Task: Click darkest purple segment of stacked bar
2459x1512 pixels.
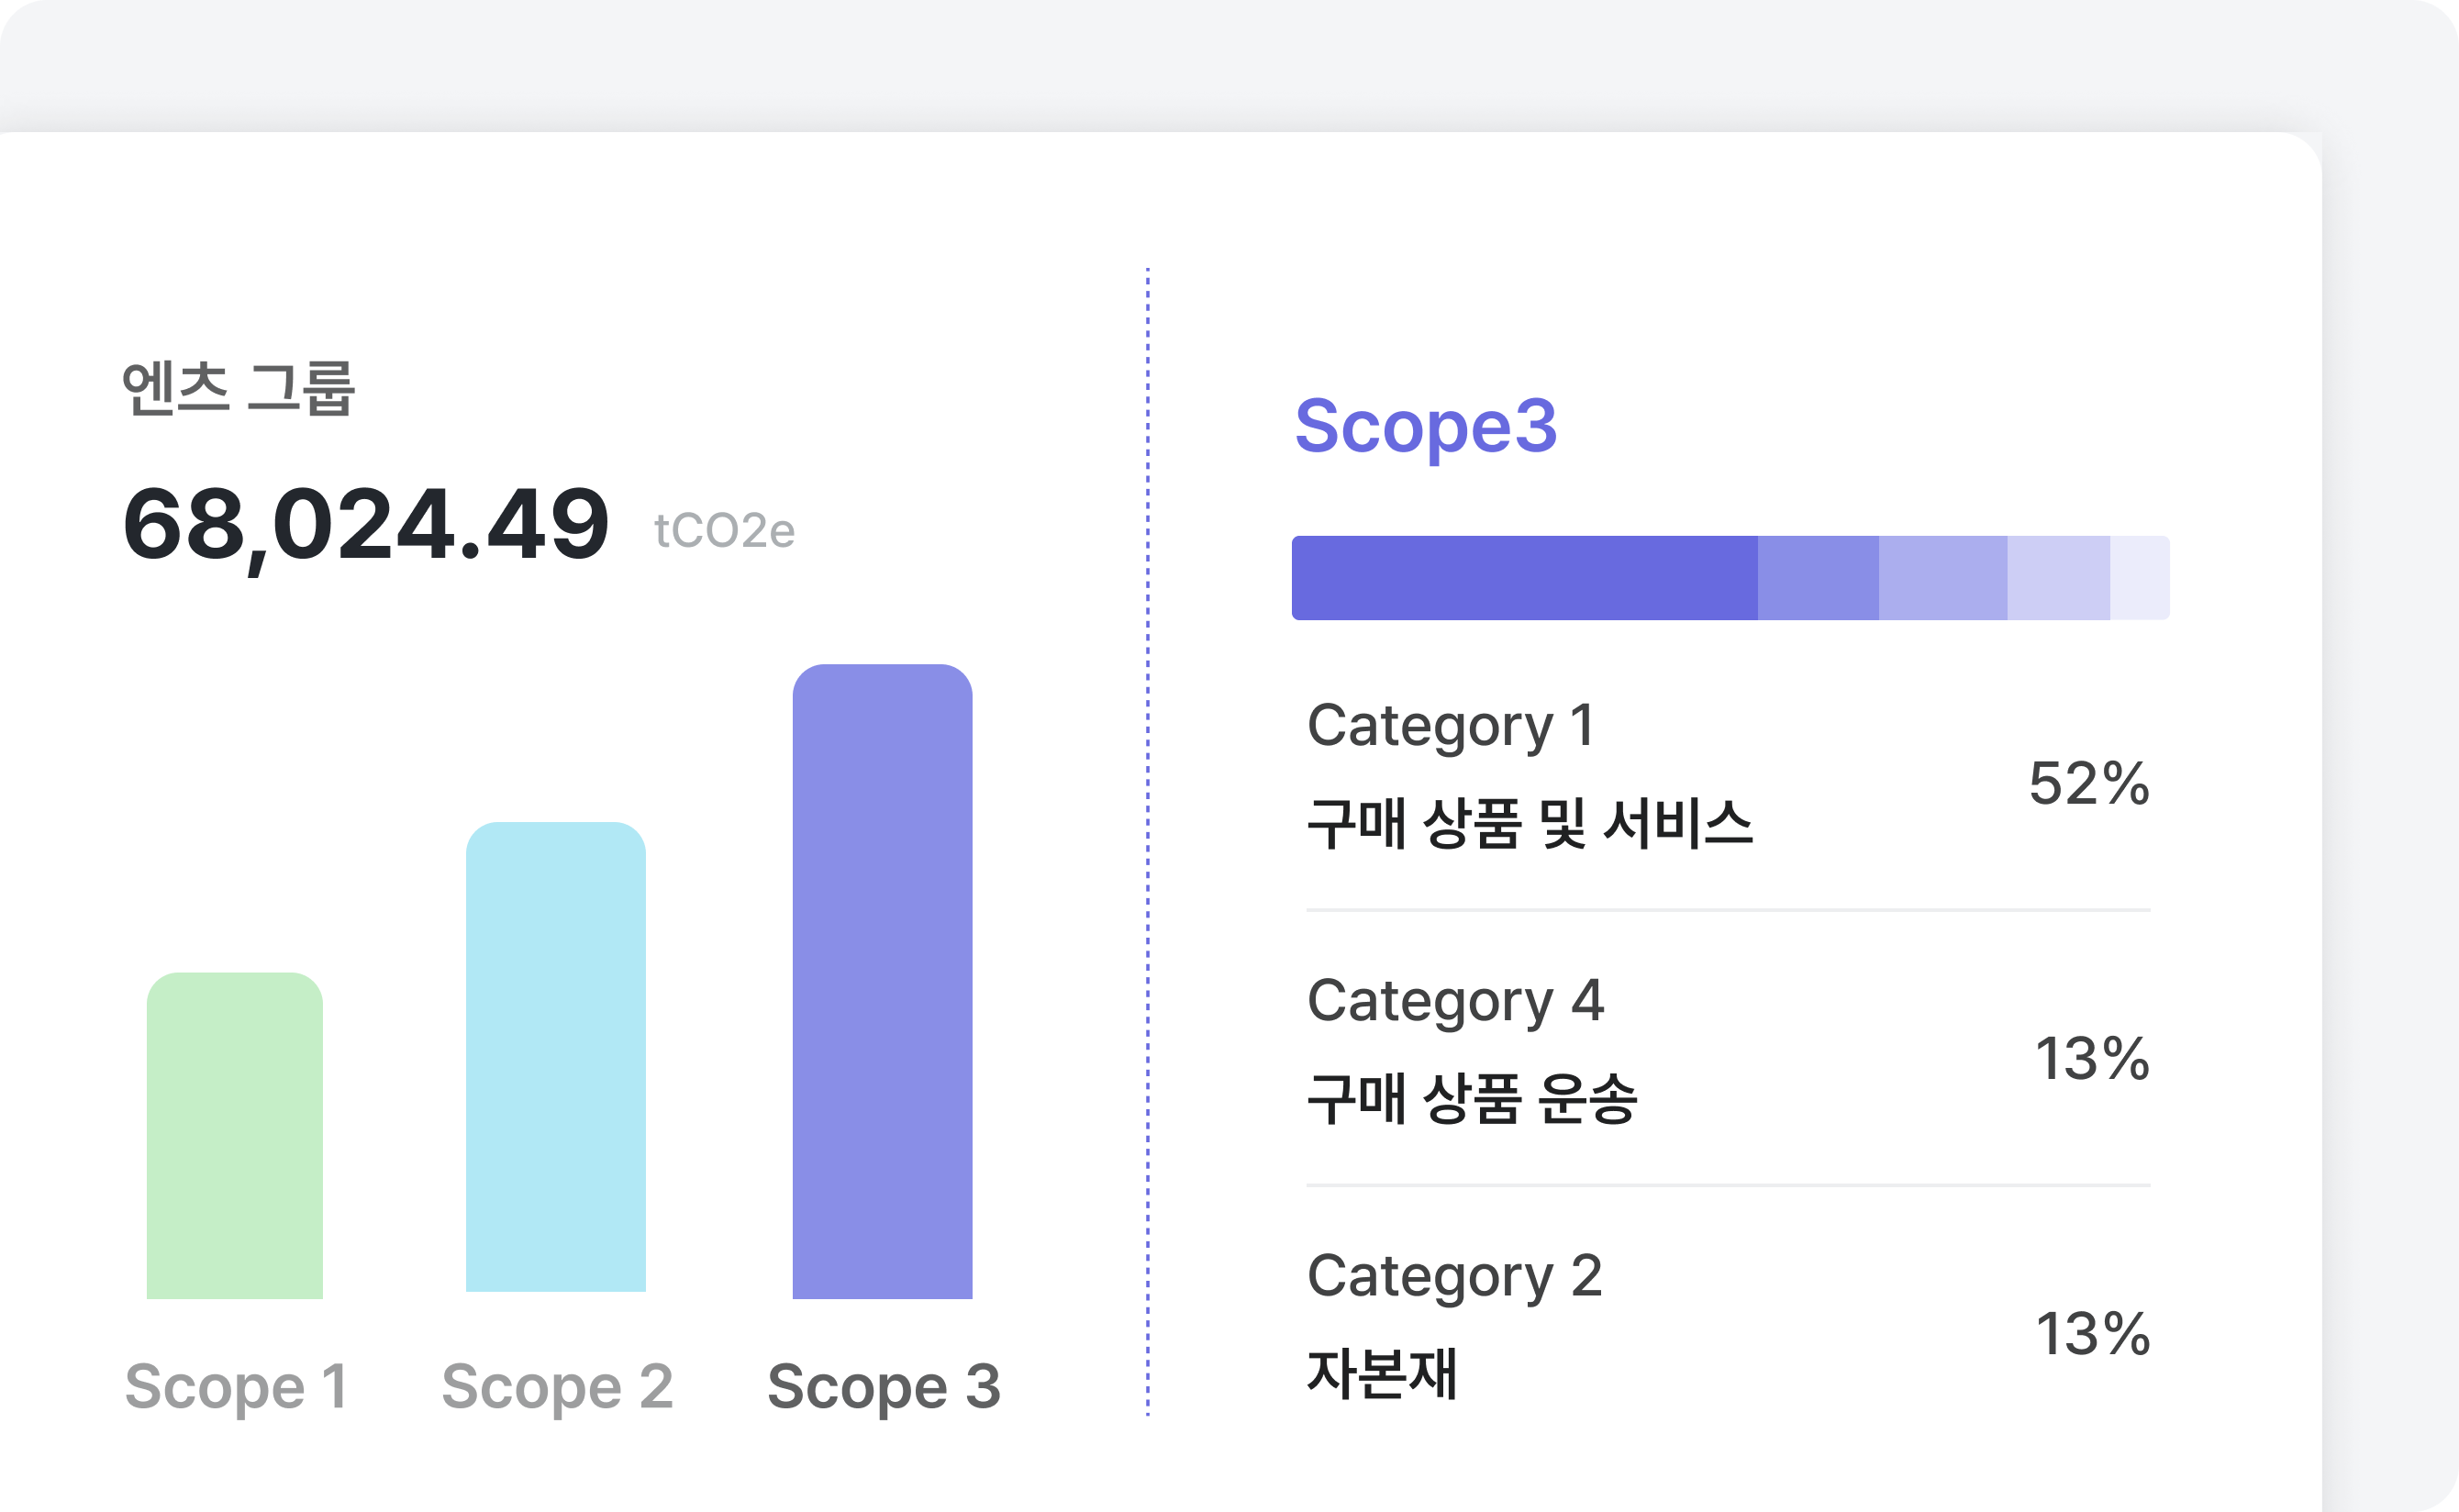Action: pyautogui.click(x=1524, y=578)
